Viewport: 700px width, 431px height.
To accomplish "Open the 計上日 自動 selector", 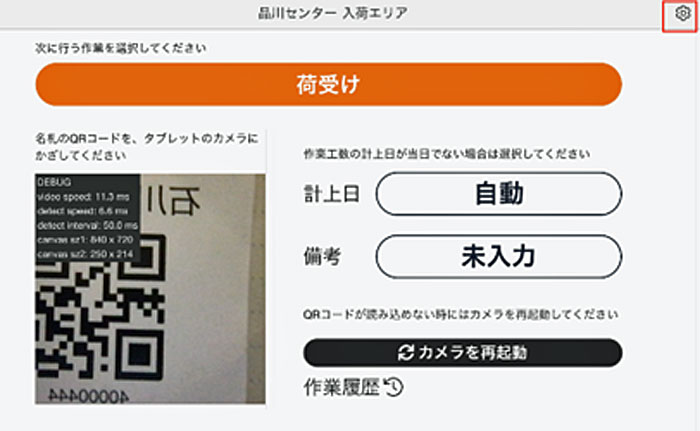I will 499,194.
